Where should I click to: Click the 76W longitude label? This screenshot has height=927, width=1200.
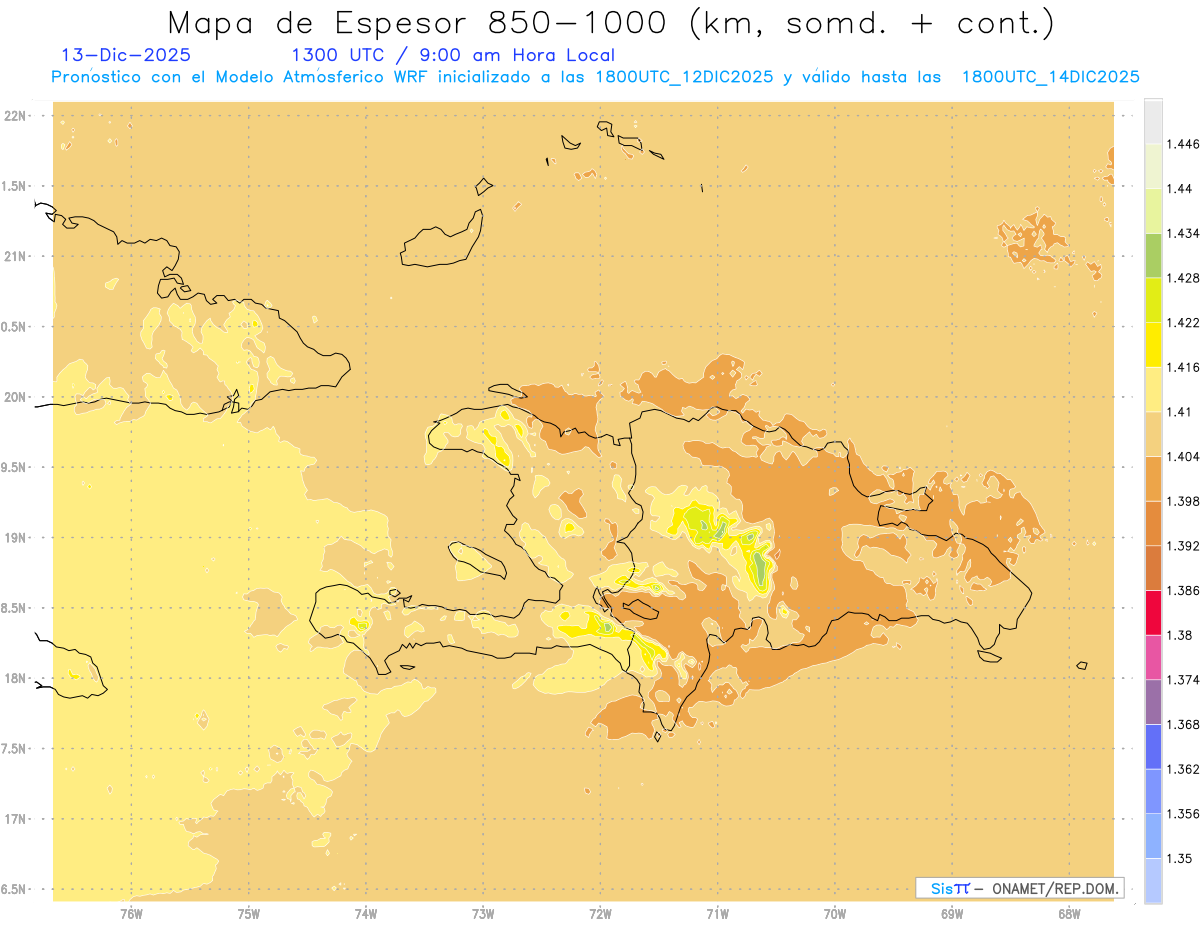click(131, 913)
